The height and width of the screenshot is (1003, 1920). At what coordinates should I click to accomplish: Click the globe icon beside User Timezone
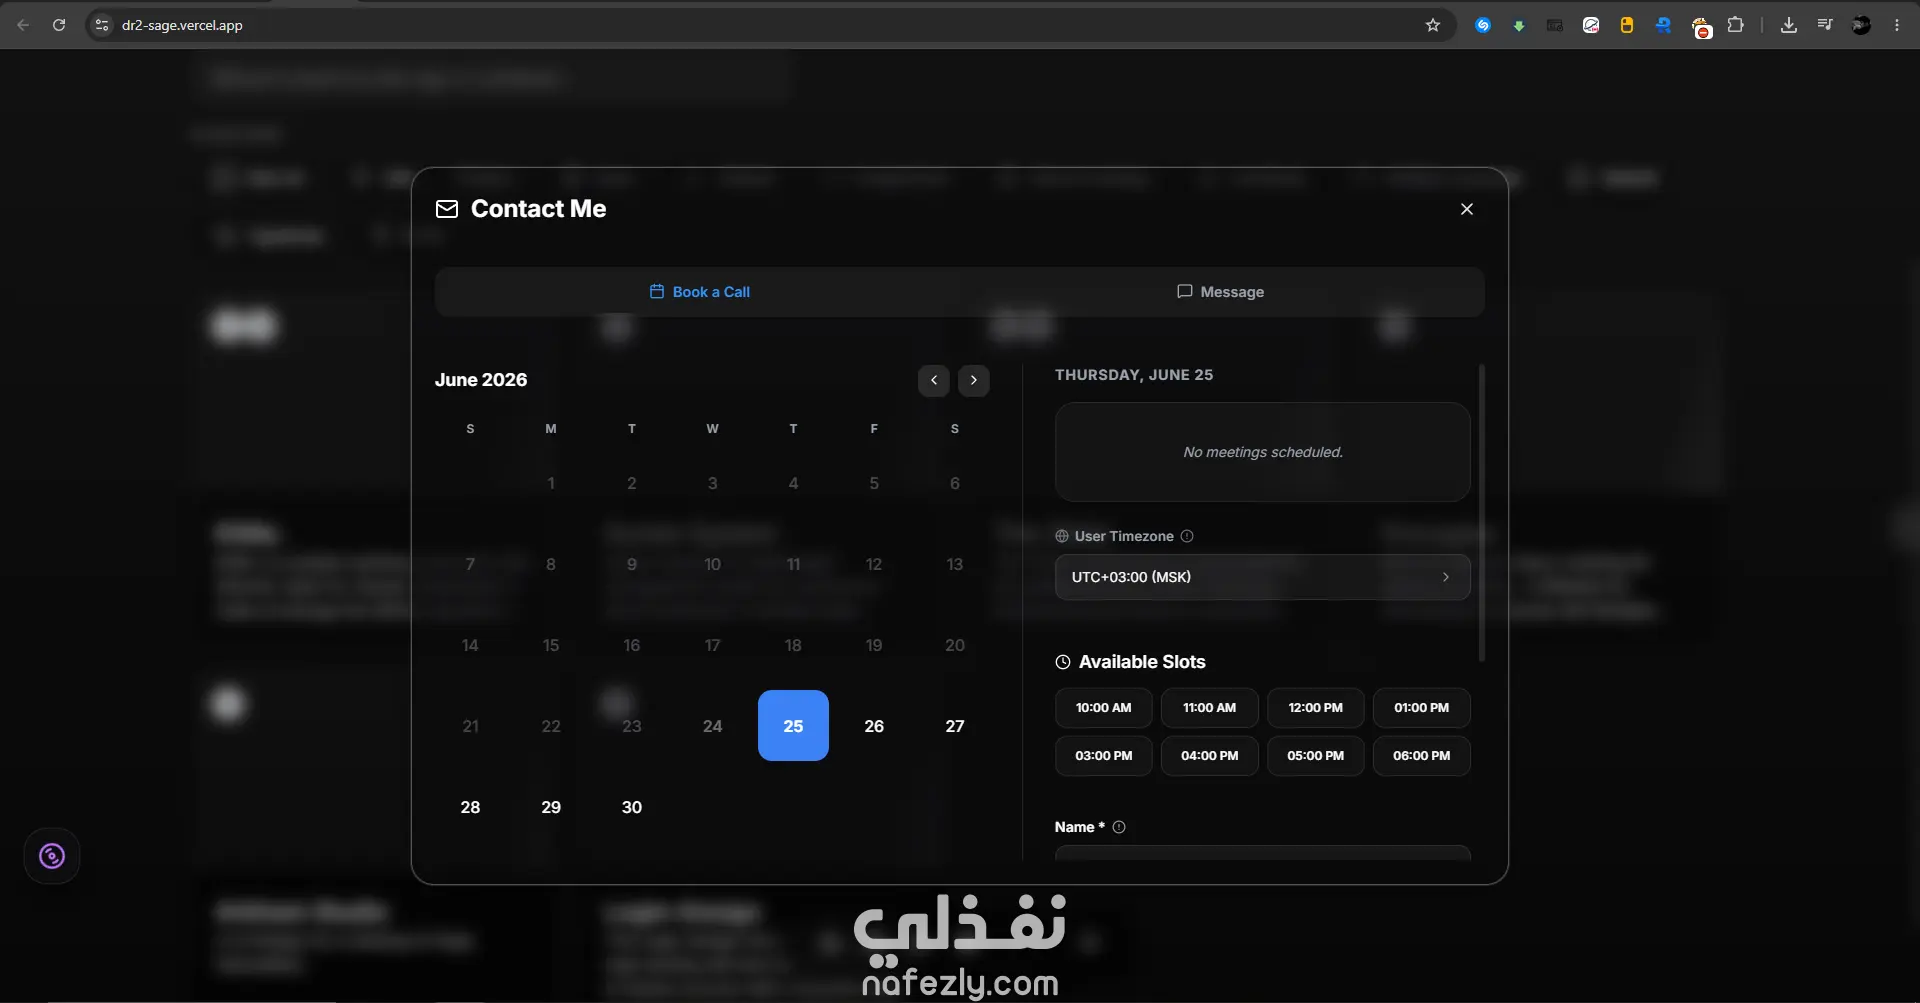click(1062, 536)
